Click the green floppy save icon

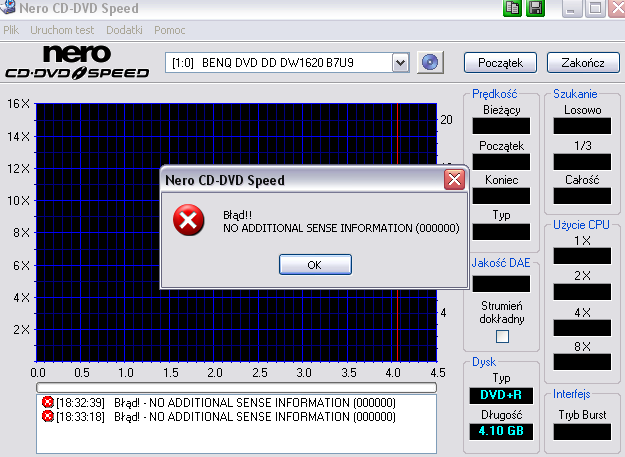coord(535,8)
